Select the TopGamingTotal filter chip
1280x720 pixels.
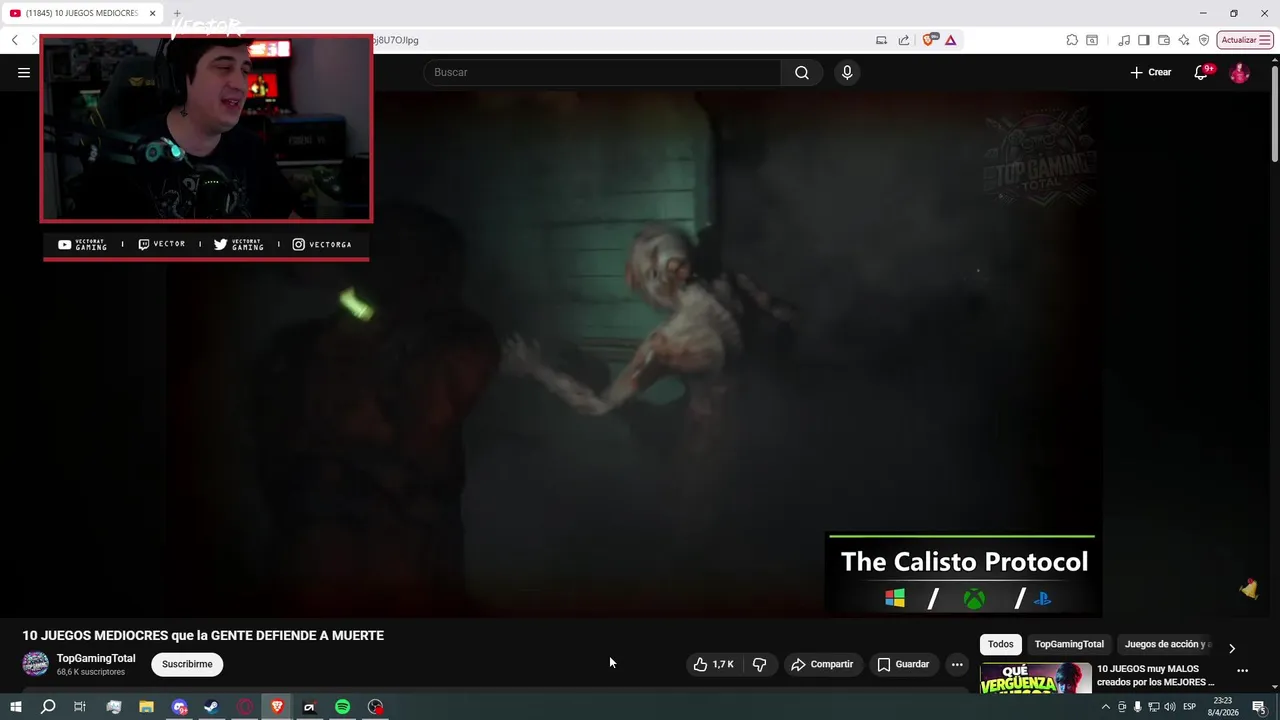click(x=1069, y=644)
